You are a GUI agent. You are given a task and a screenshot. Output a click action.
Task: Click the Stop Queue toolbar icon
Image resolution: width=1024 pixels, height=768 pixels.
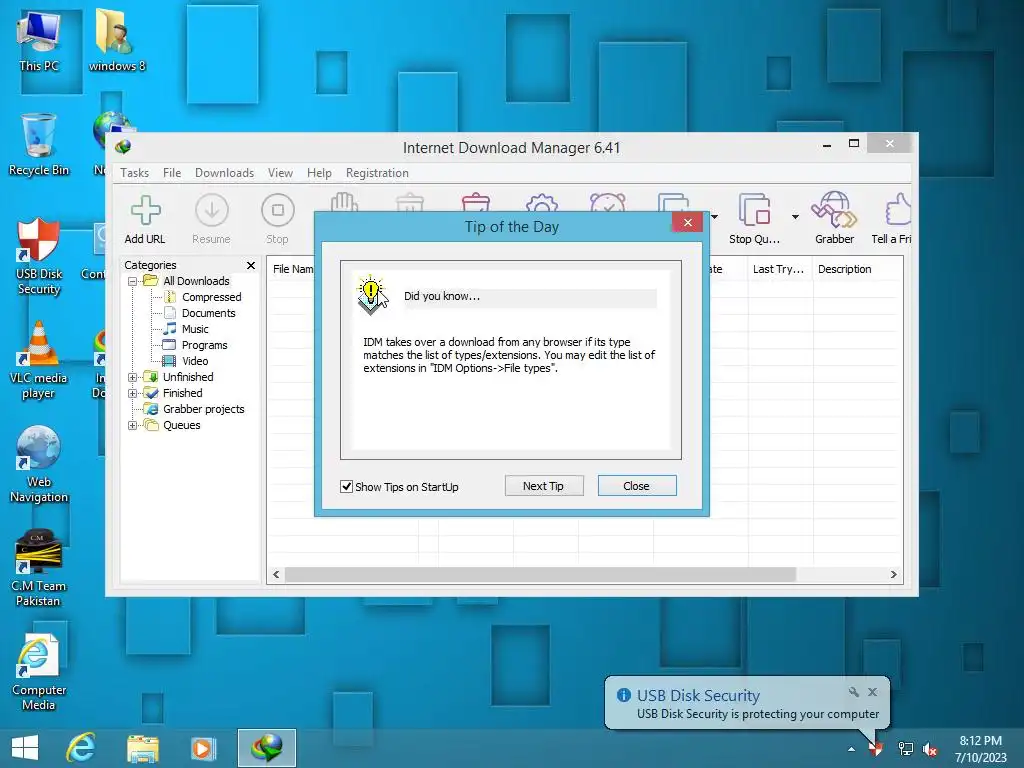point(754,220)
